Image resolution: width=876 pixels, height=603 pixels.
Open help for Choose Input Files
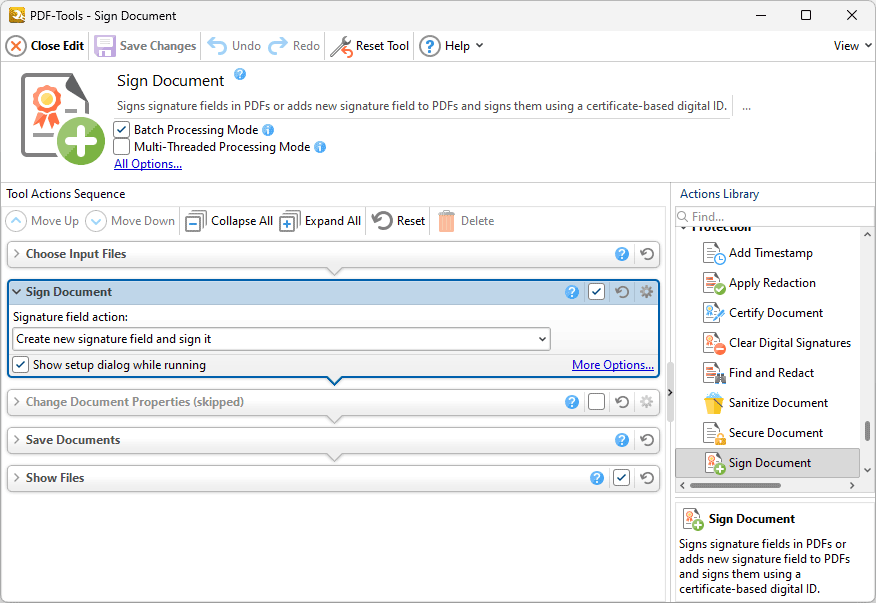(x=622, y=254)
